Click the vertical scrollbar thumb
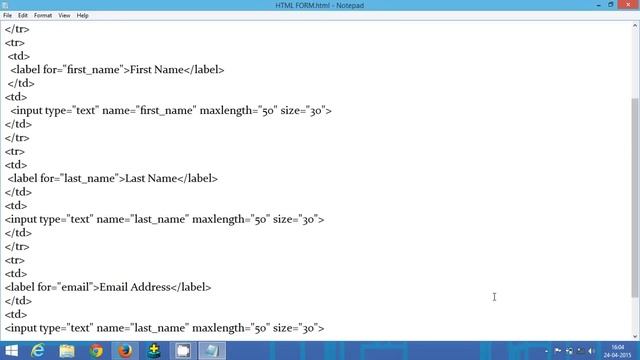 pyautogui.click(x=635, y=197)
